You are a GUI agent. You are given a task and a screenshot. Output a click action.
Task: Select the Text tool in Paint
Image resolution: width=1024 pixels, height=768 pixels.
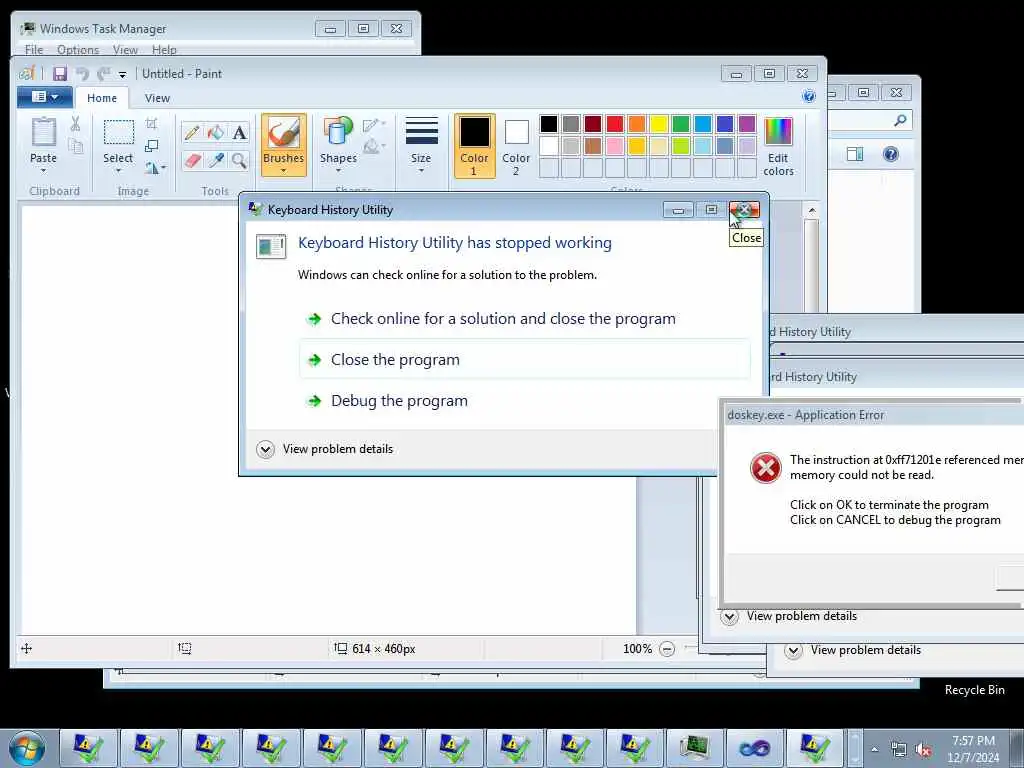(x=239, y=133)
